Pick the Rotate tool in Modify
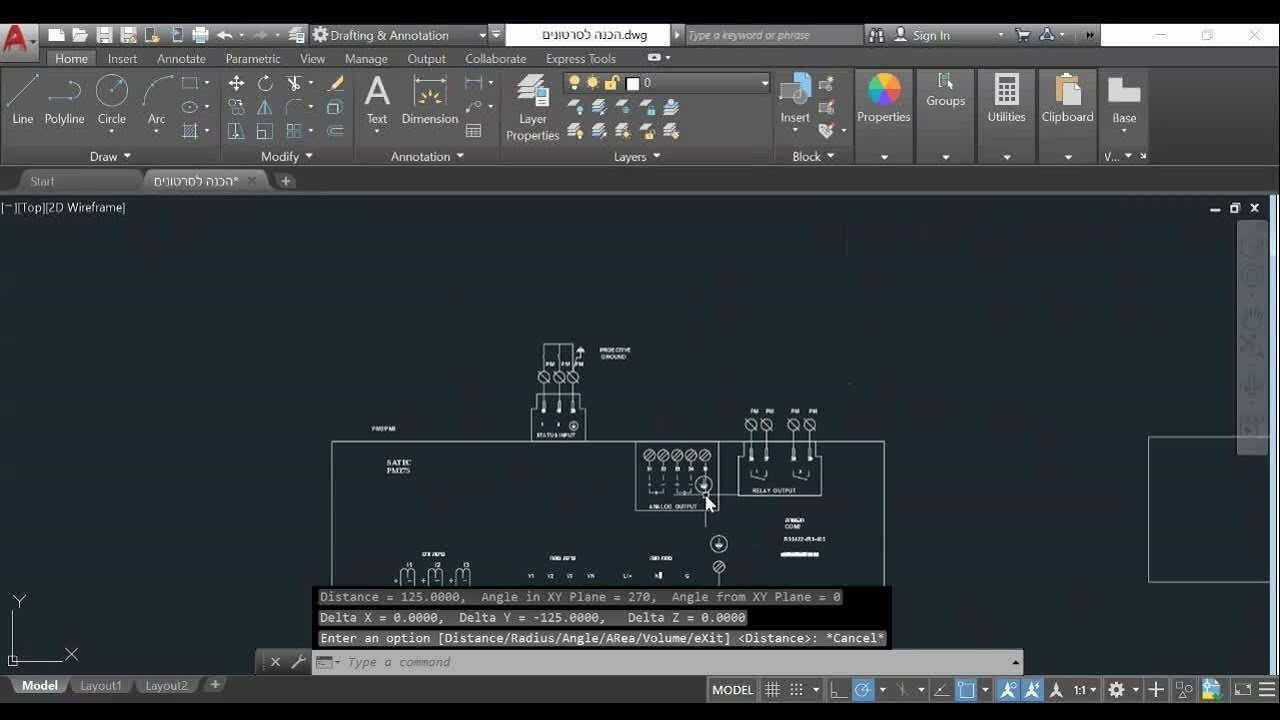1280x720 pixels. click(265, 83)
